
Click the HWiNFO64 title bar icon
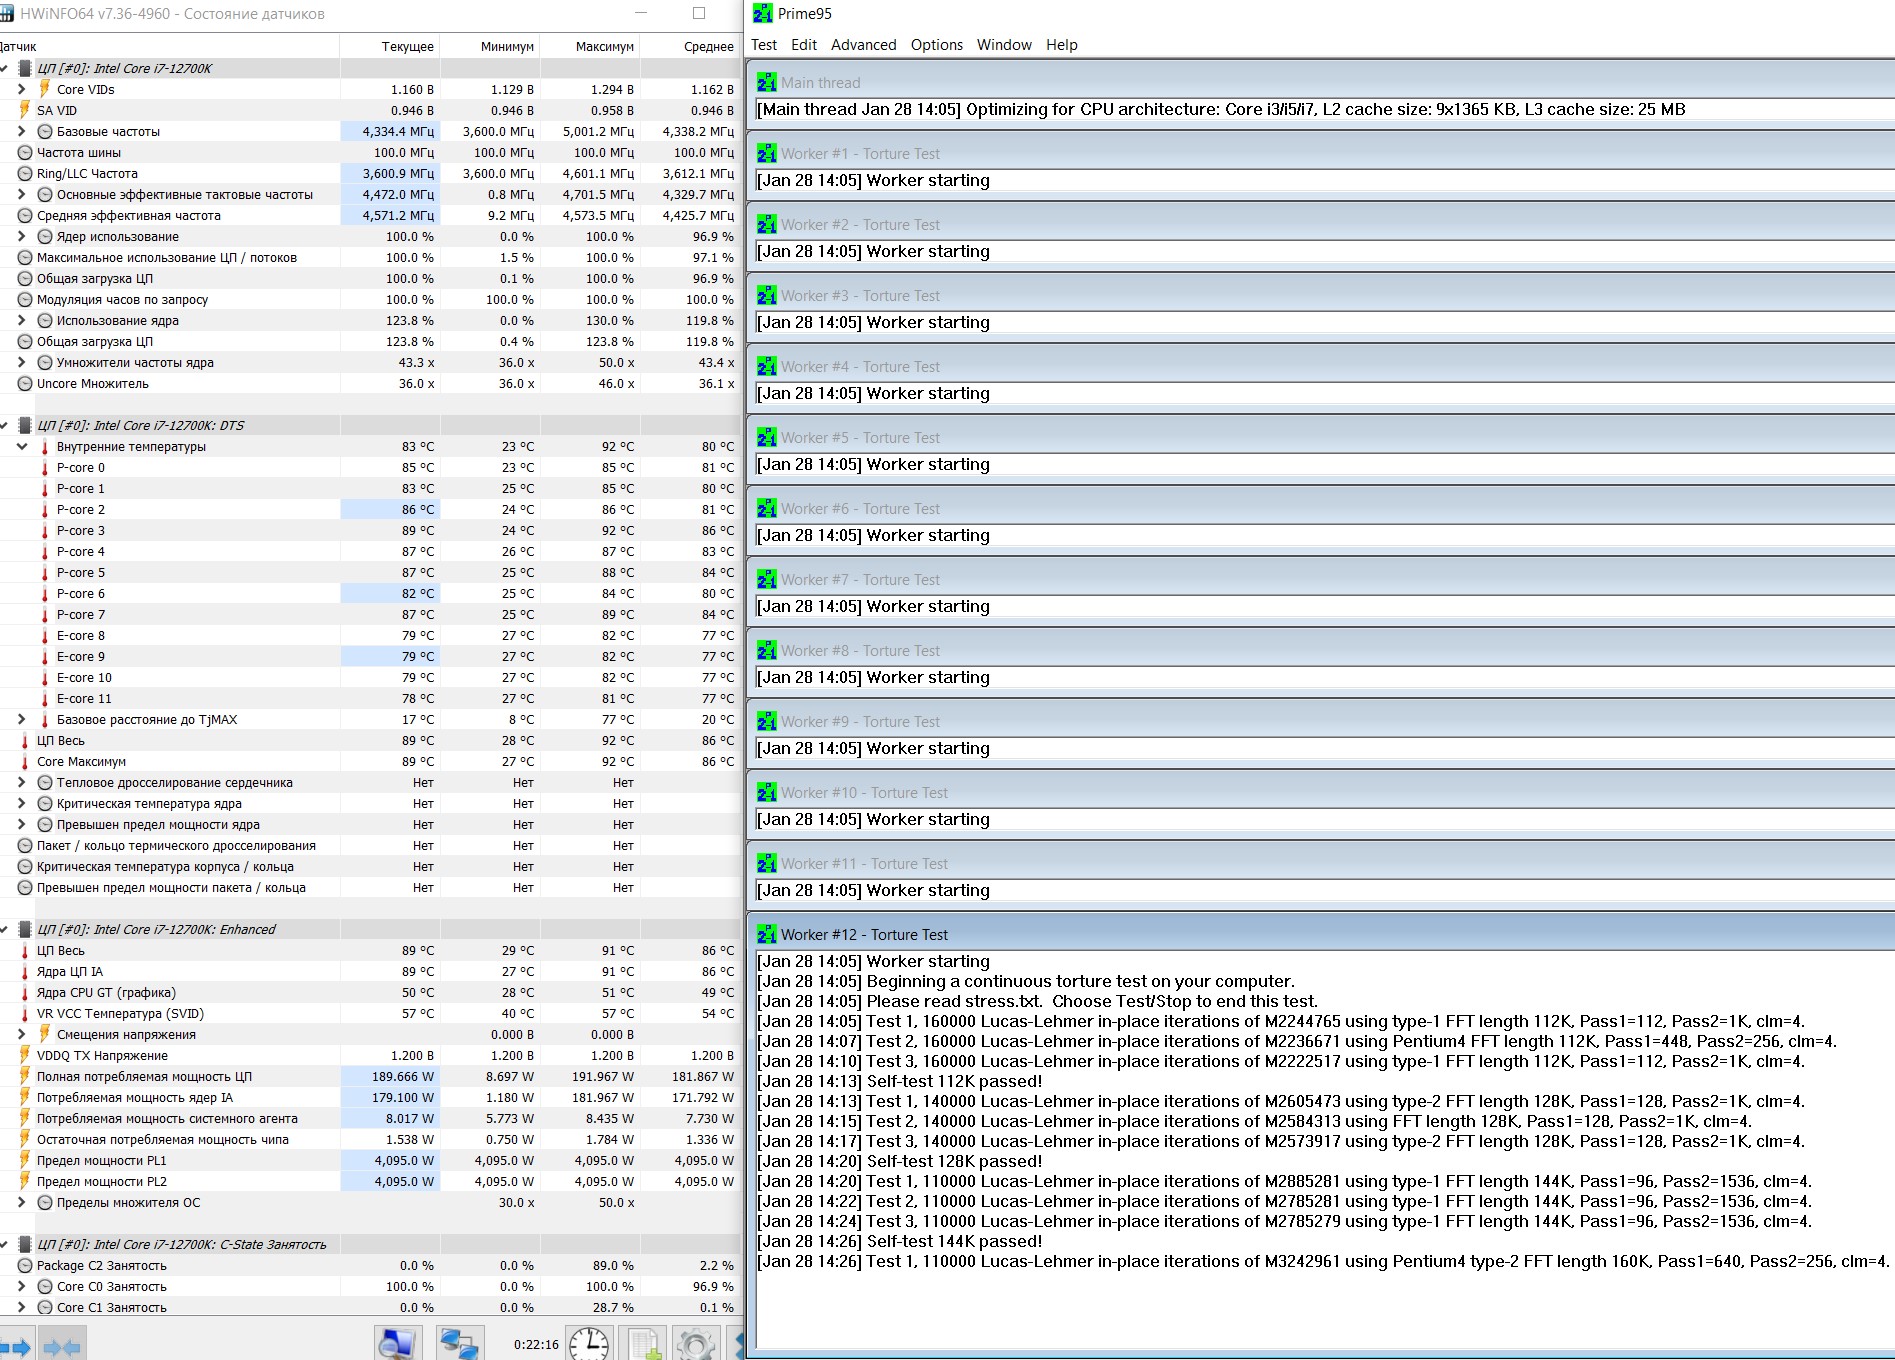[7, 14]
